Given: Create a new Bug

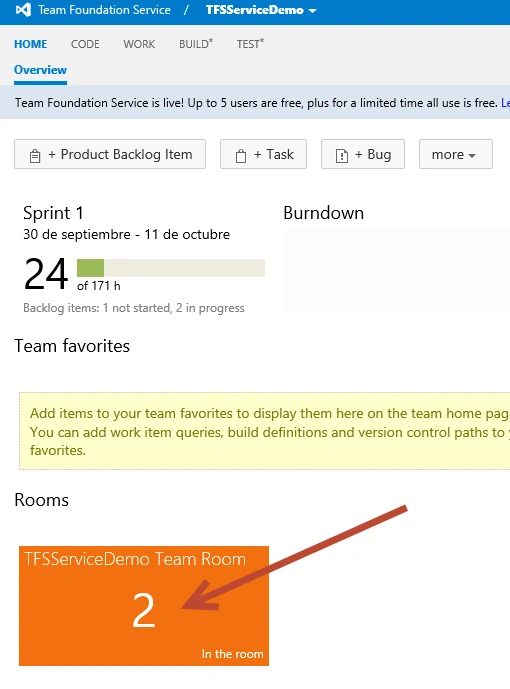Looking at the screenshot, I should pos(363,154).
